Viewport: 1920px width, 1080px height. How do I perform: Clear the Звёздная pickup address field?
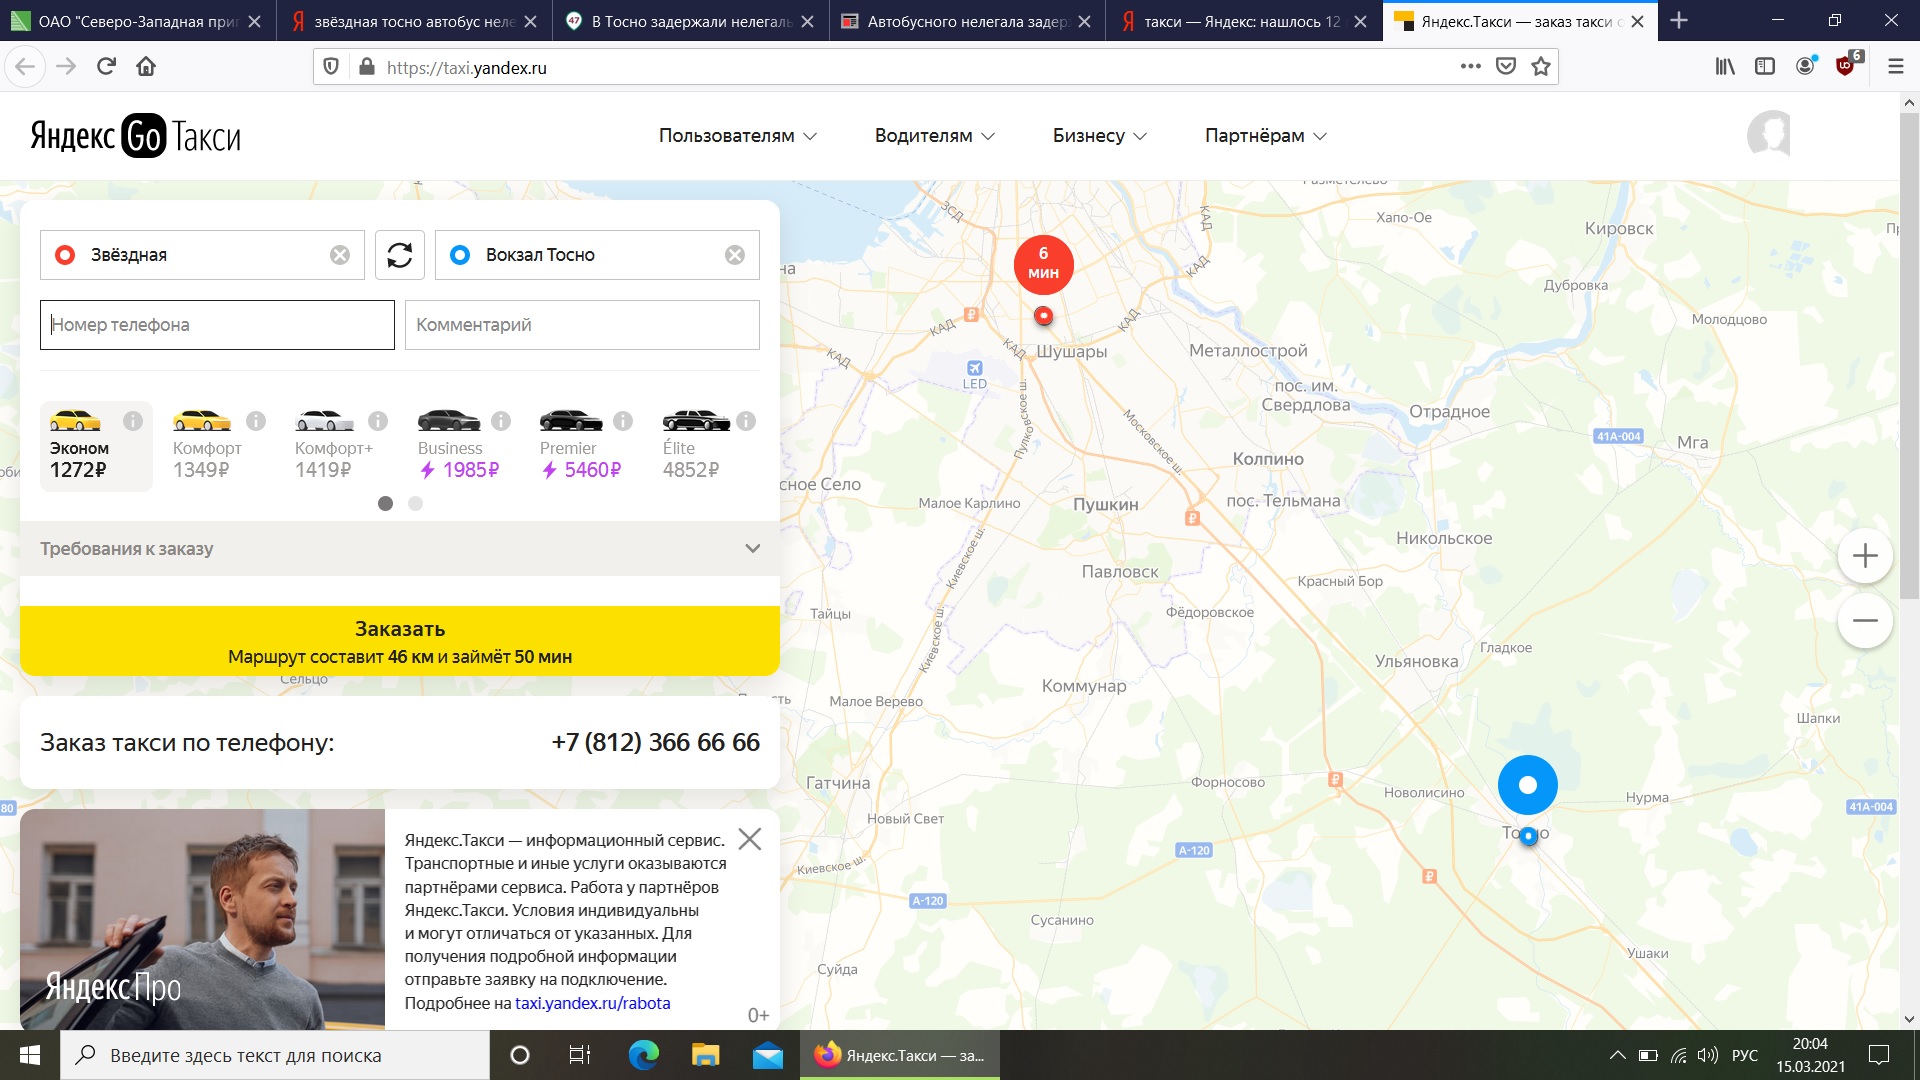tap(340, 255)
